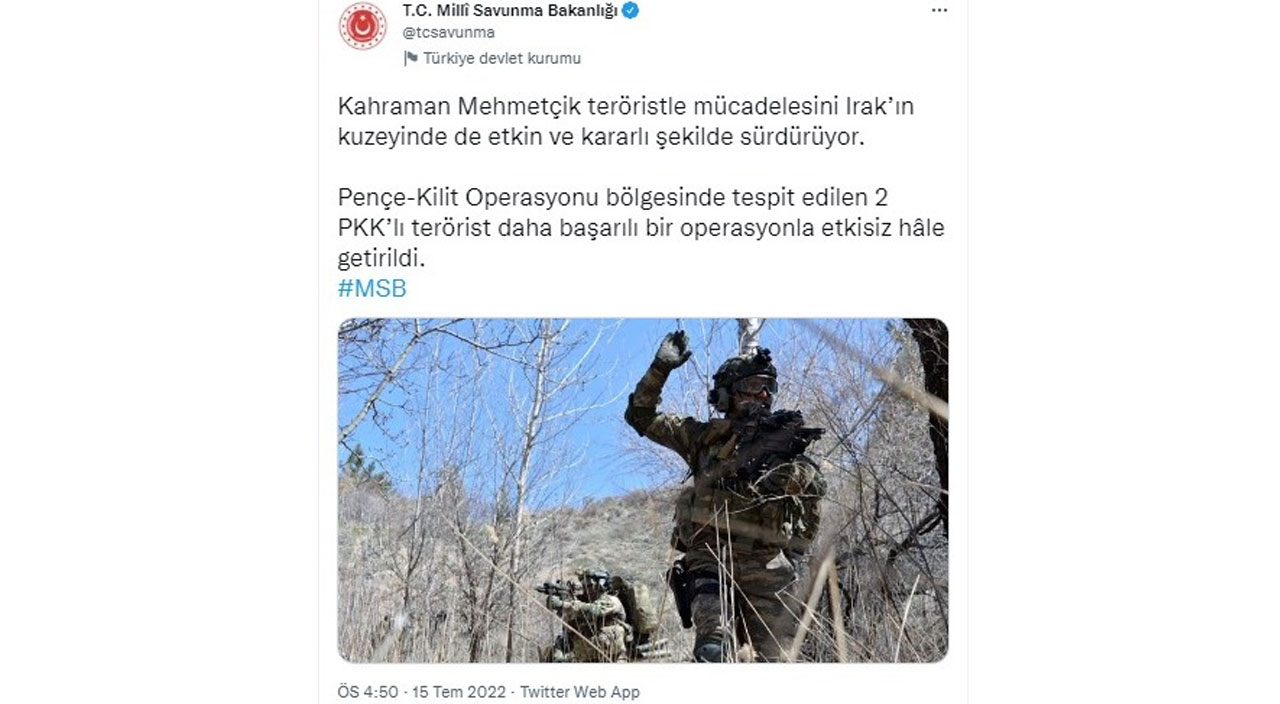Open the Twitter Web App source link
This screenshot has width=1280, height=704.
[x=580, y=692]
